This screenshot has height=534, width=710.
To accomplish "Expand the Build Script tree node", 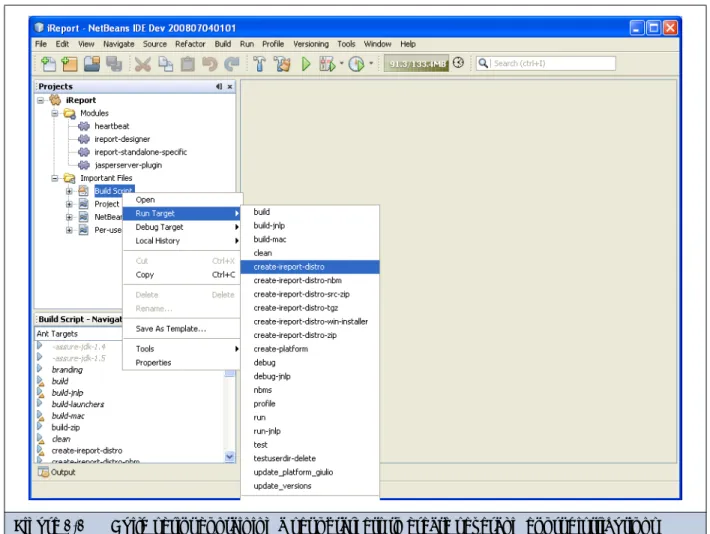I will tap(69, 191).
